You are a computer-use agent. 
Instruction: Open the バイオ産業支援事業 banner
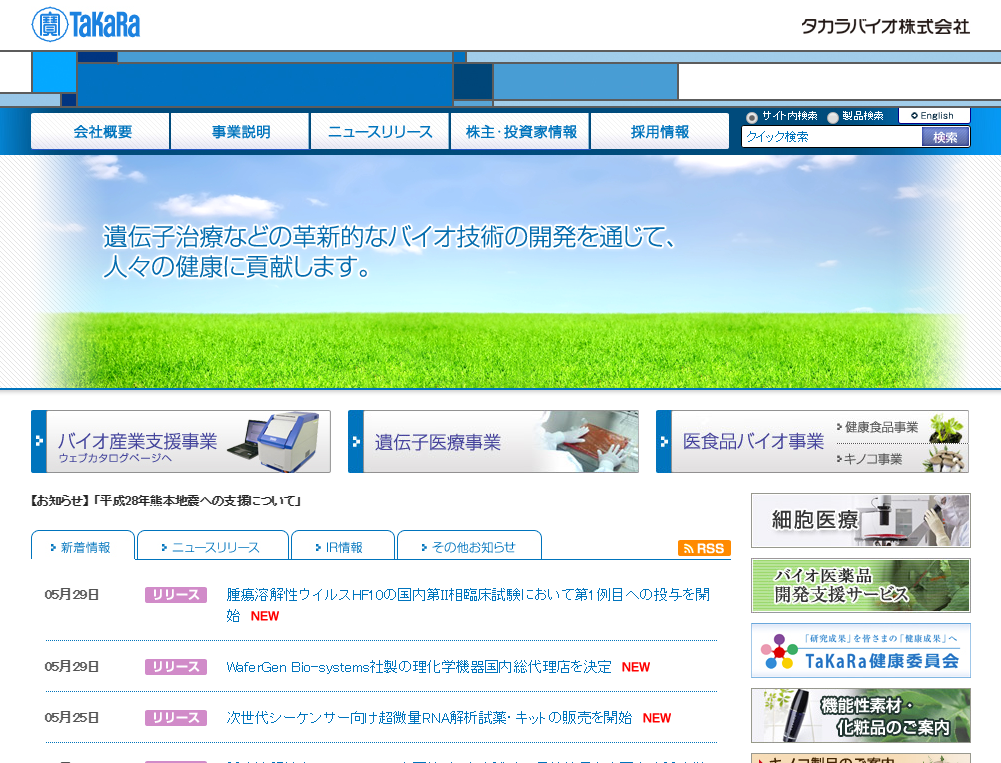[181, 441]
